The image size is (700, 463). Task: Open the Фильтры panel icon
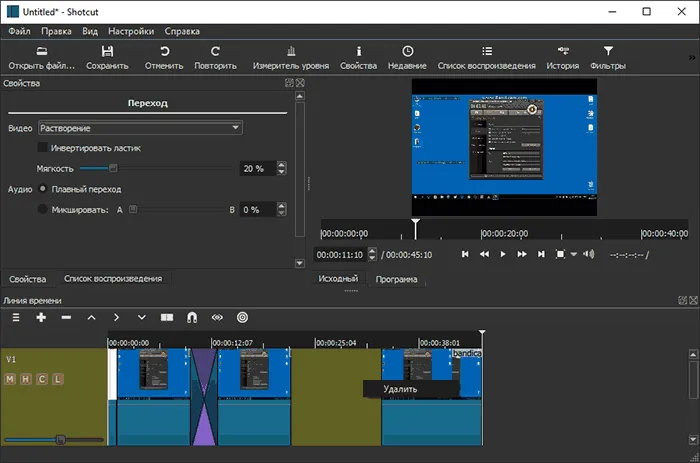pos(608,51)
